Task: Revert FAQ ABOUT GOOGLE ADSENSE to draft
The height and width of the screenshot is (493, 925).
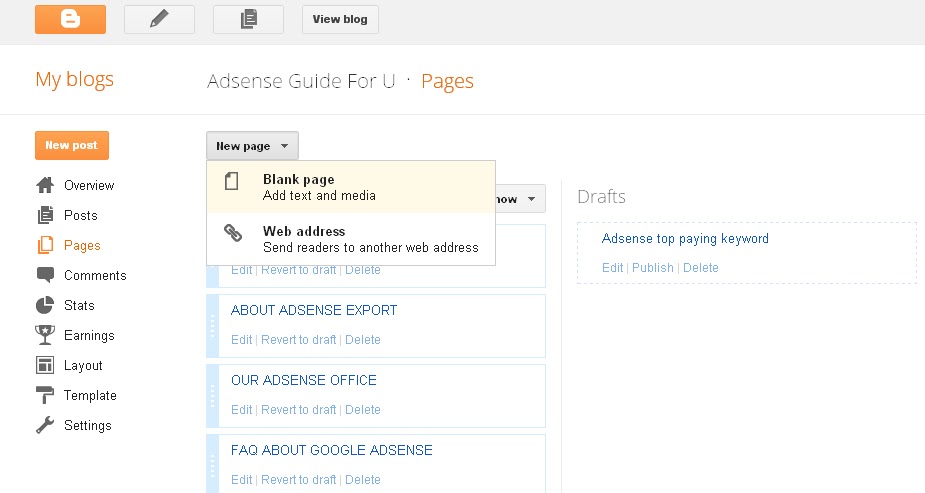Action: 299,480
